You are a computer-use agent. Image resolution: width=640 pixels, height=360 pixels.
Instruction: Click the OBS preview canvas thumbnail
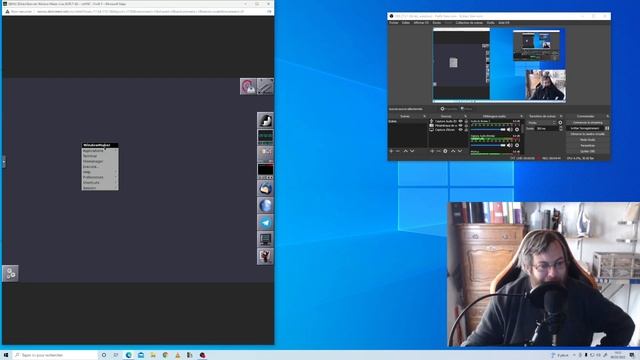point(499,64)
